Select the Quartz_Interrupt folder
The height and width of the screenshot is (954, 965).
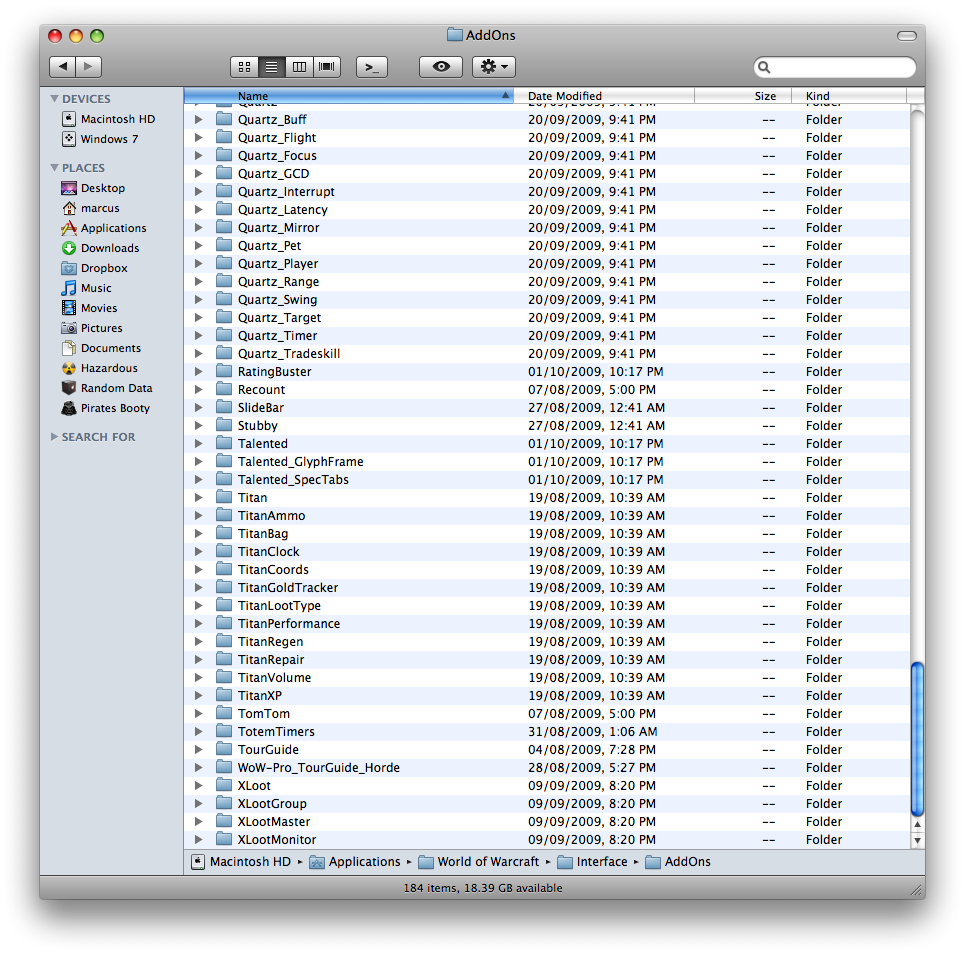547,191
